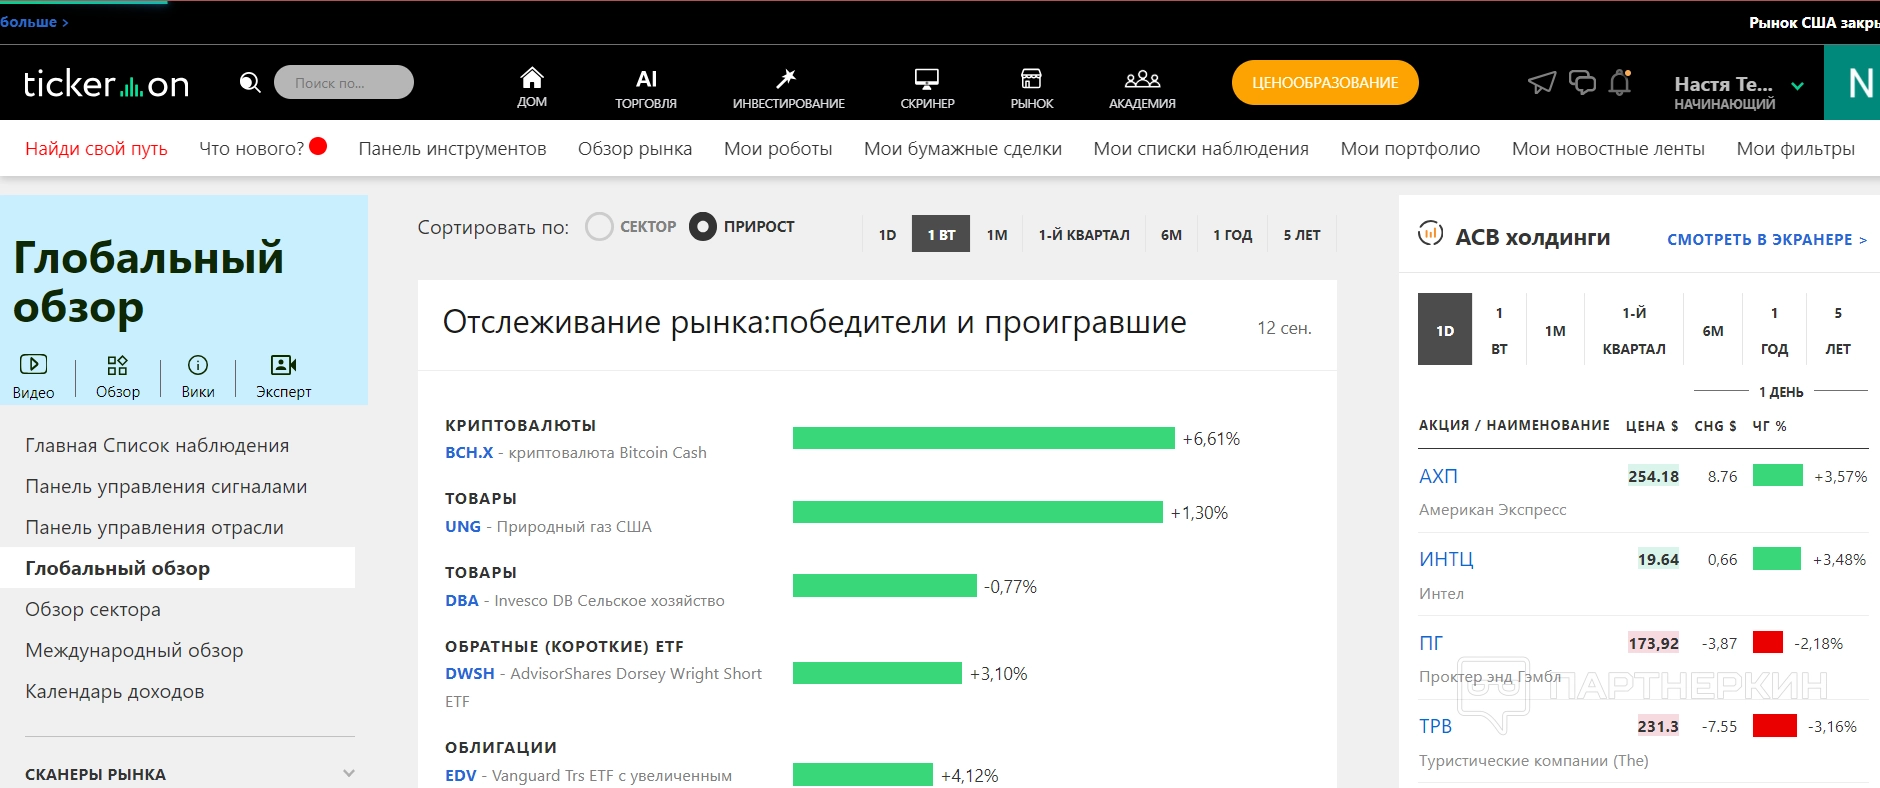Click the search magnifier icon

point(250,82)
